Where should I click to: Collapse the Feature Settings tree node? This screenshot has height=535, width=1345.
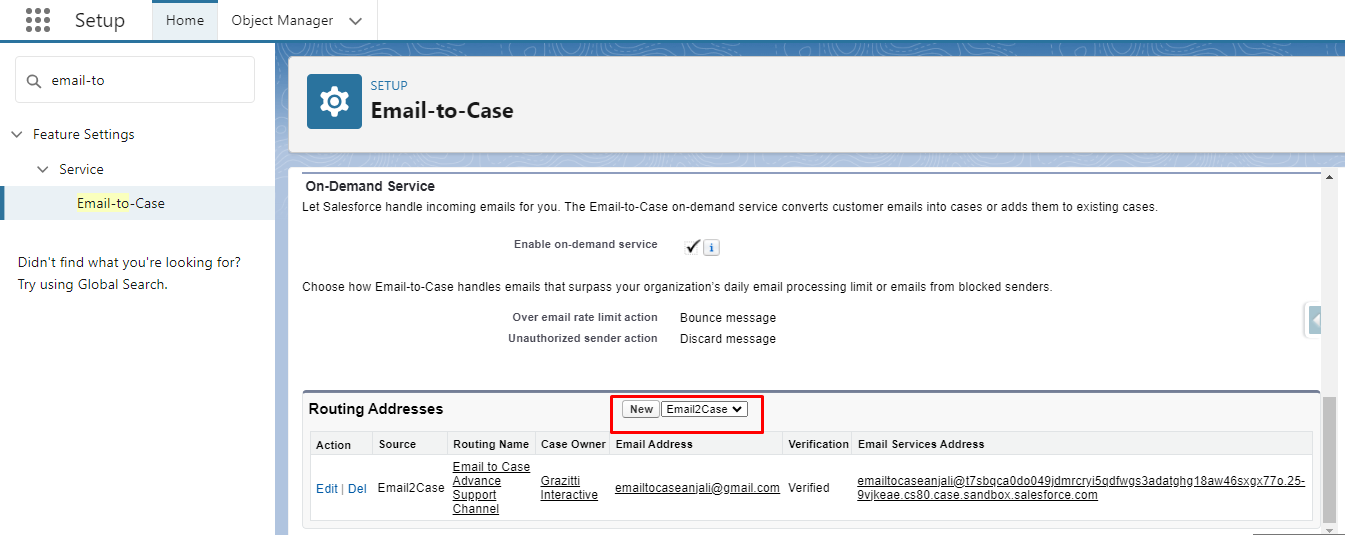click(x=17, y=134)
